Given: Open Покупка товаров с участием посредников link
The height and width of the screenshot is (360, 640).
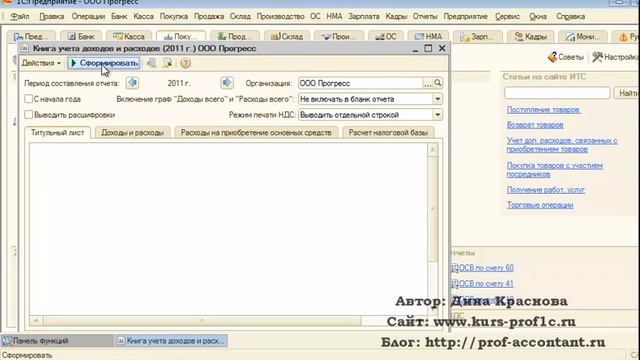Looking at the screenshot, I should click(x=555, y=170).
